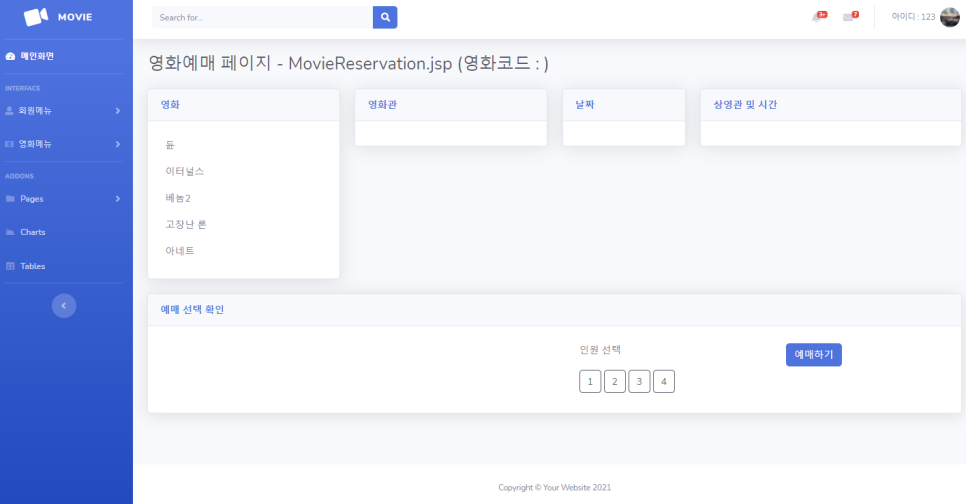The height and width of the screenshot is (504, 966).
Task: Select the movie 듄 from the list
Action: coord(170,145)
